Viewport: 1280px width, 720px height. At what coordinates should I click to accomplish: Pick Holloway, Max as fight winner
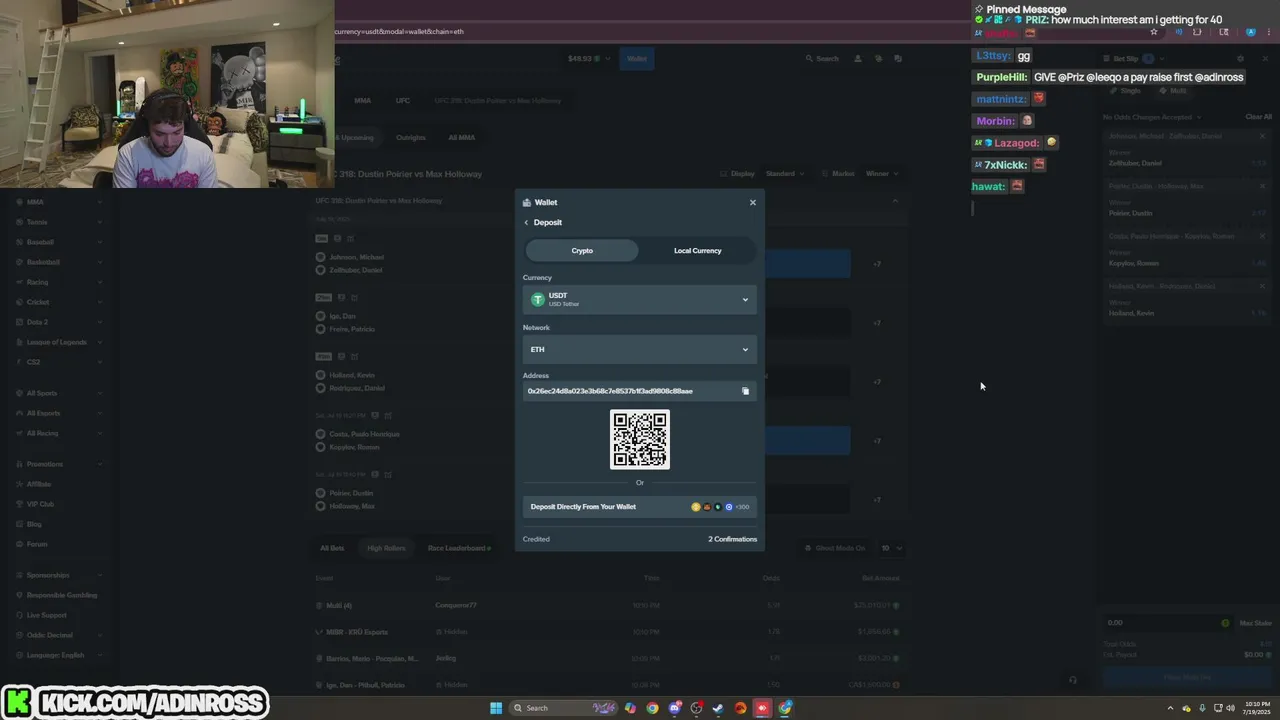click(352, 506)
